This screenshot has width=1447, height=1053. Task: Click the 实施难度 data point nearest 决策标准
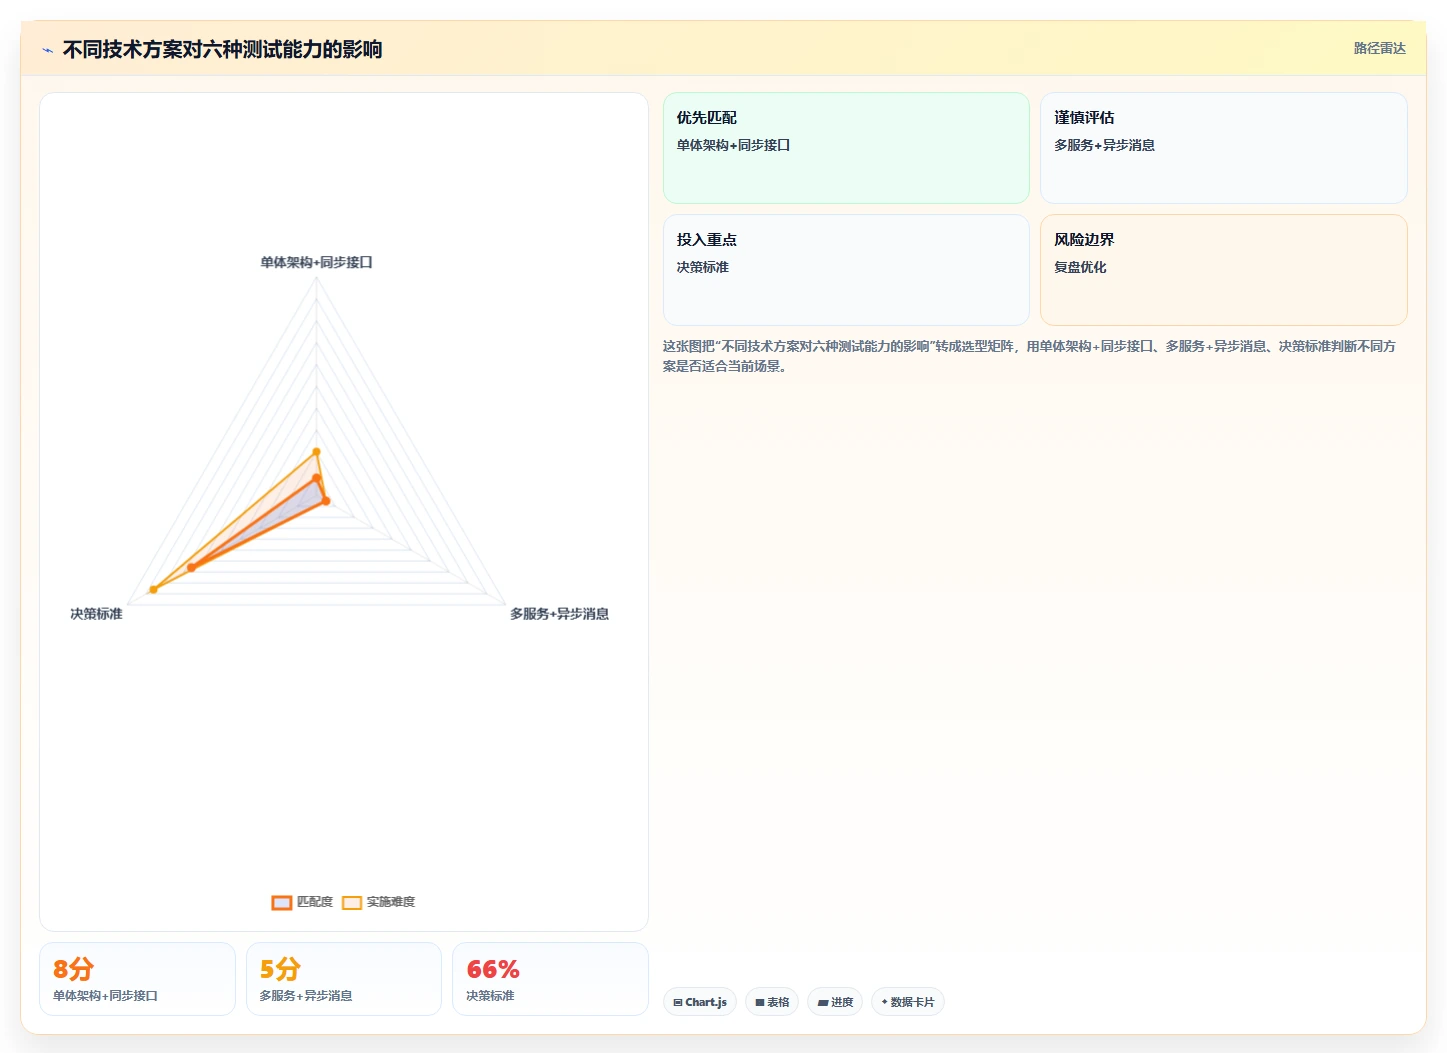click(x=153, y=589)
